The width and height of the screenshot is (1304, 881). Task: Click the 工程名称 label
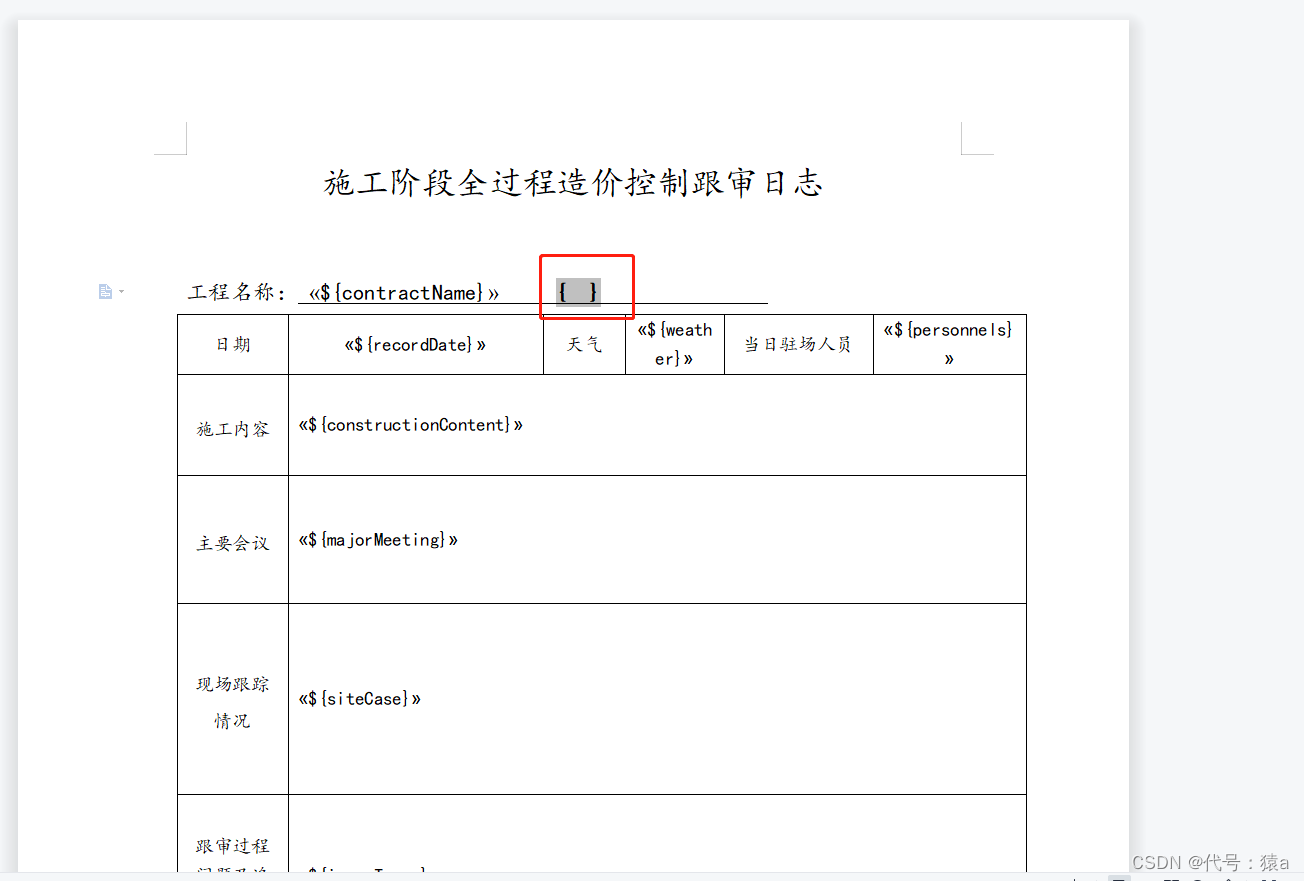(237, 292)
